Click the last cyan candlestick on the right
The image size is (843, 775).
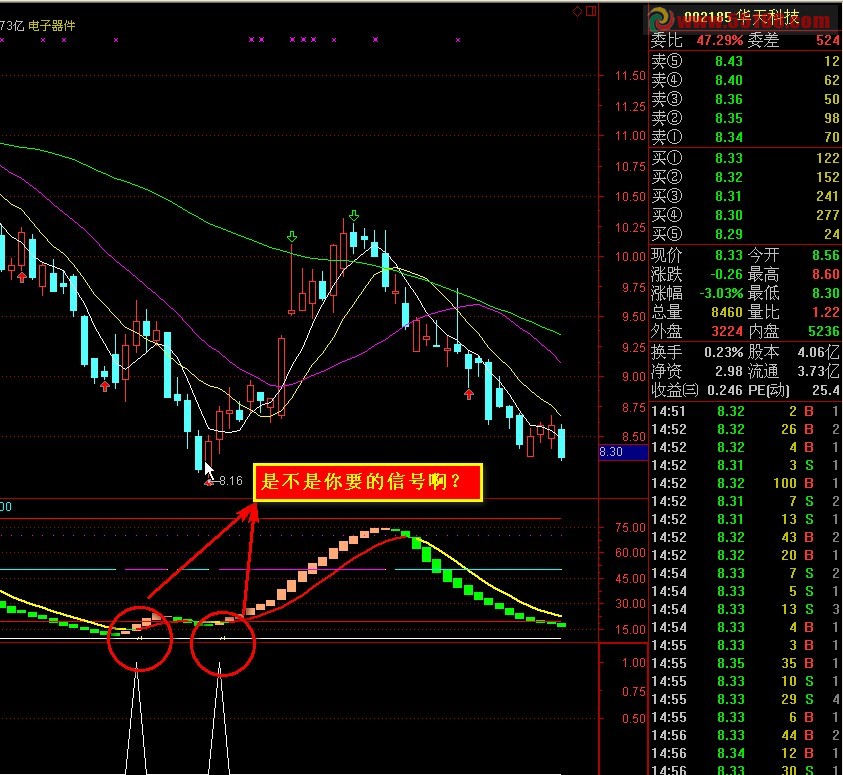pyautogui.click(x=562, y=443)
